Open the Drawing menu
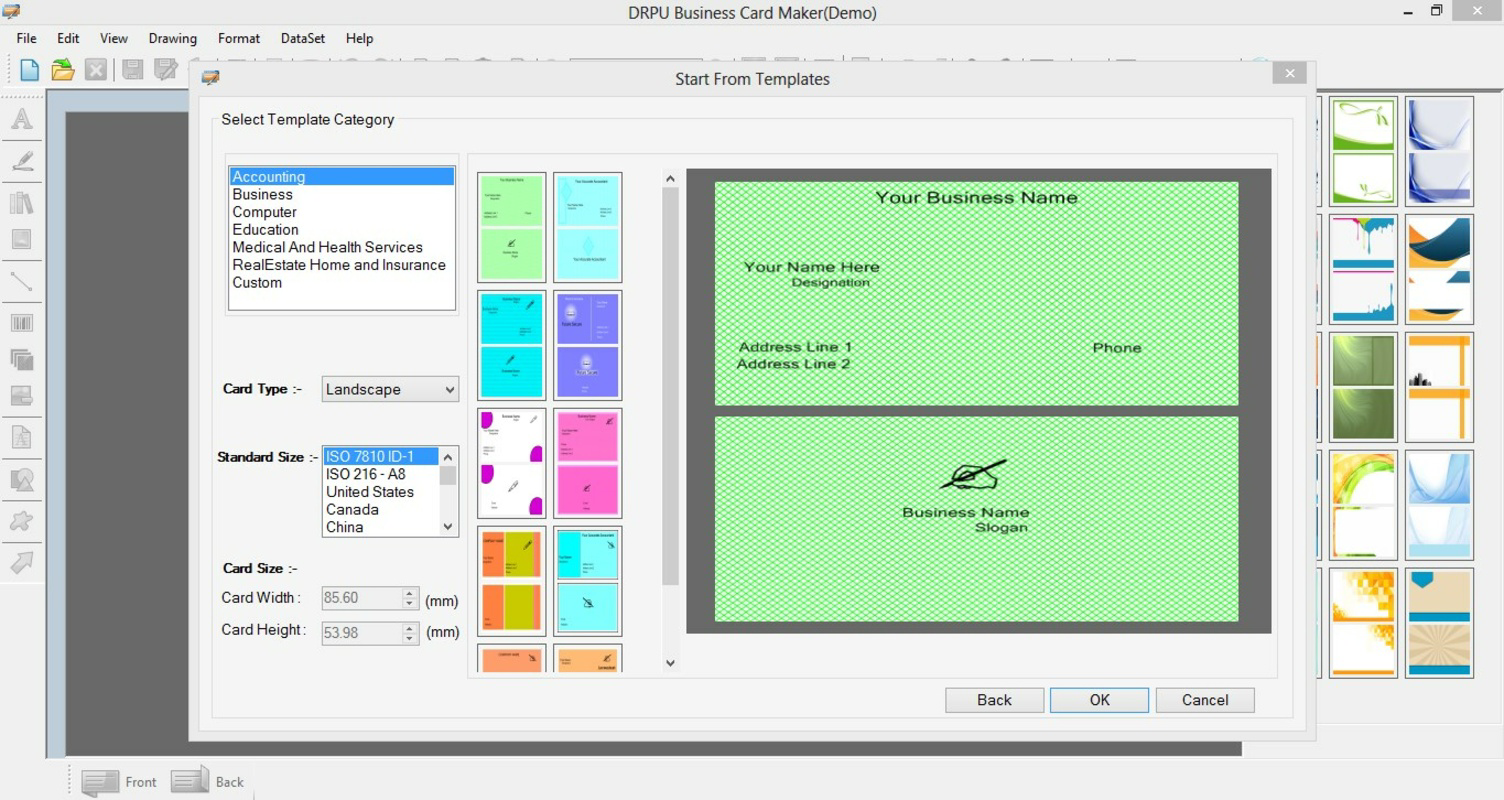Image resolution: width=1504 pixels, height=800 pixels. click(173, 38)
